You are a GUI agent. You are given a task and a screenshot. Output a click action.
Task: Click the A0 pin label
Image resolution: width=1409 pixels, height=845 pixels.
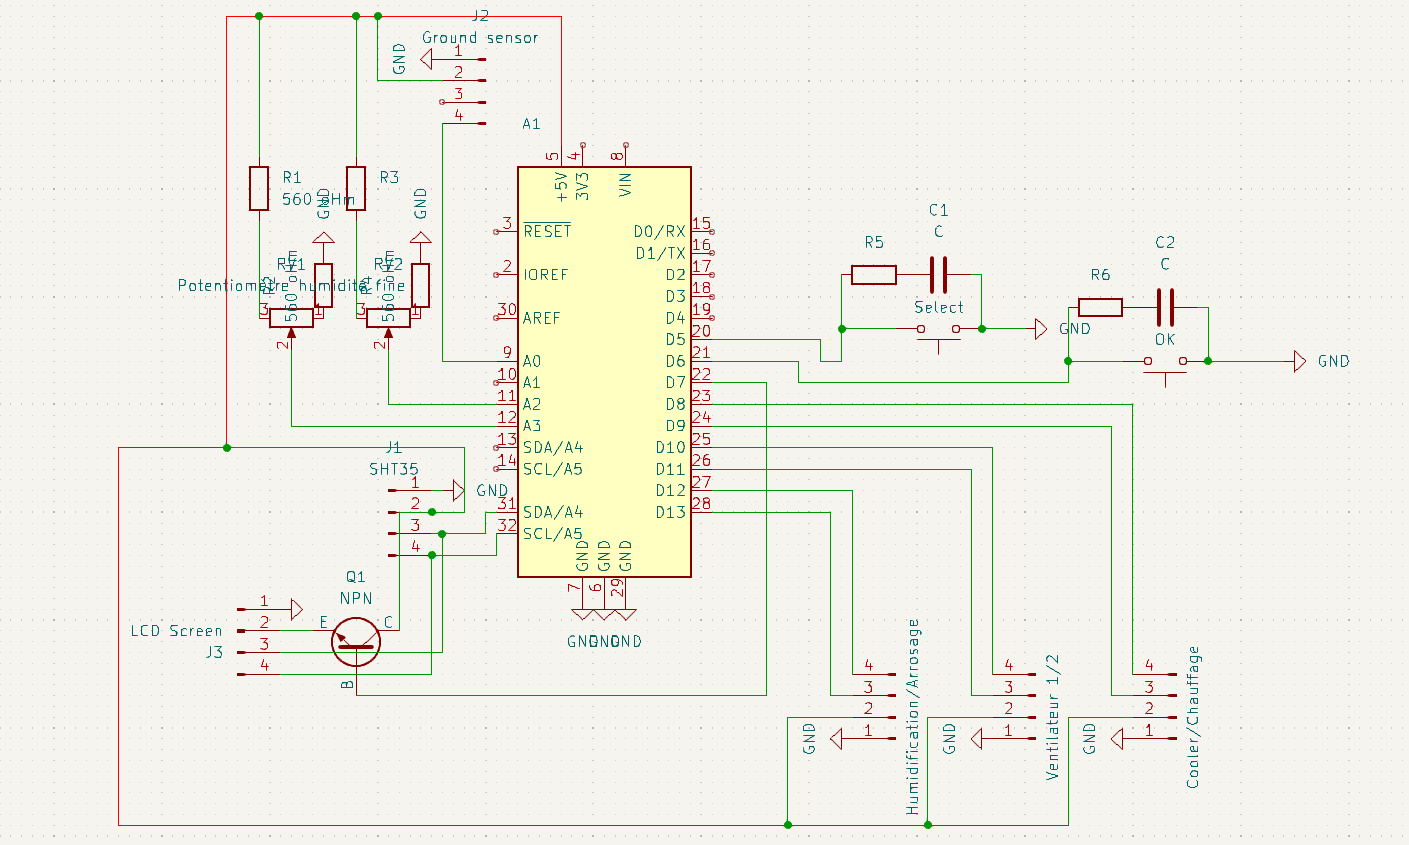(x=532, y=361)
